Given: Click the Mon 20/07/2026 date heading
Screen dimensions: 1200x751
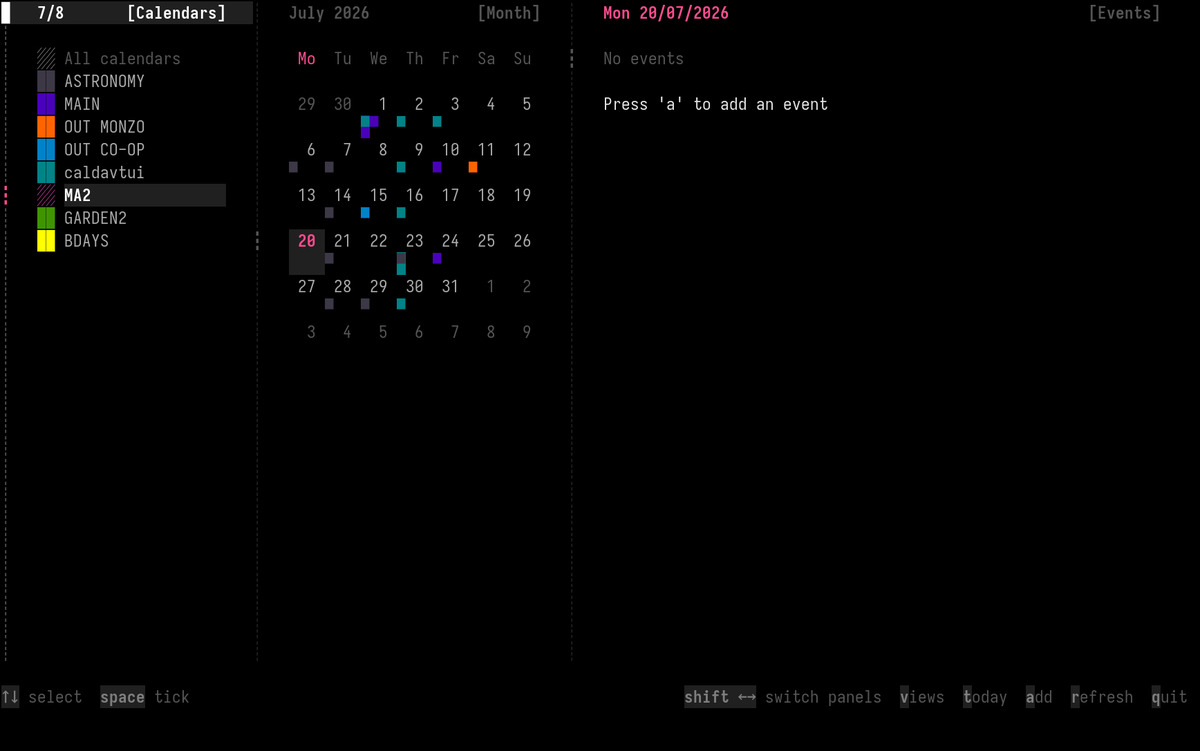Looking at the screenshot, I should point(666,13).
